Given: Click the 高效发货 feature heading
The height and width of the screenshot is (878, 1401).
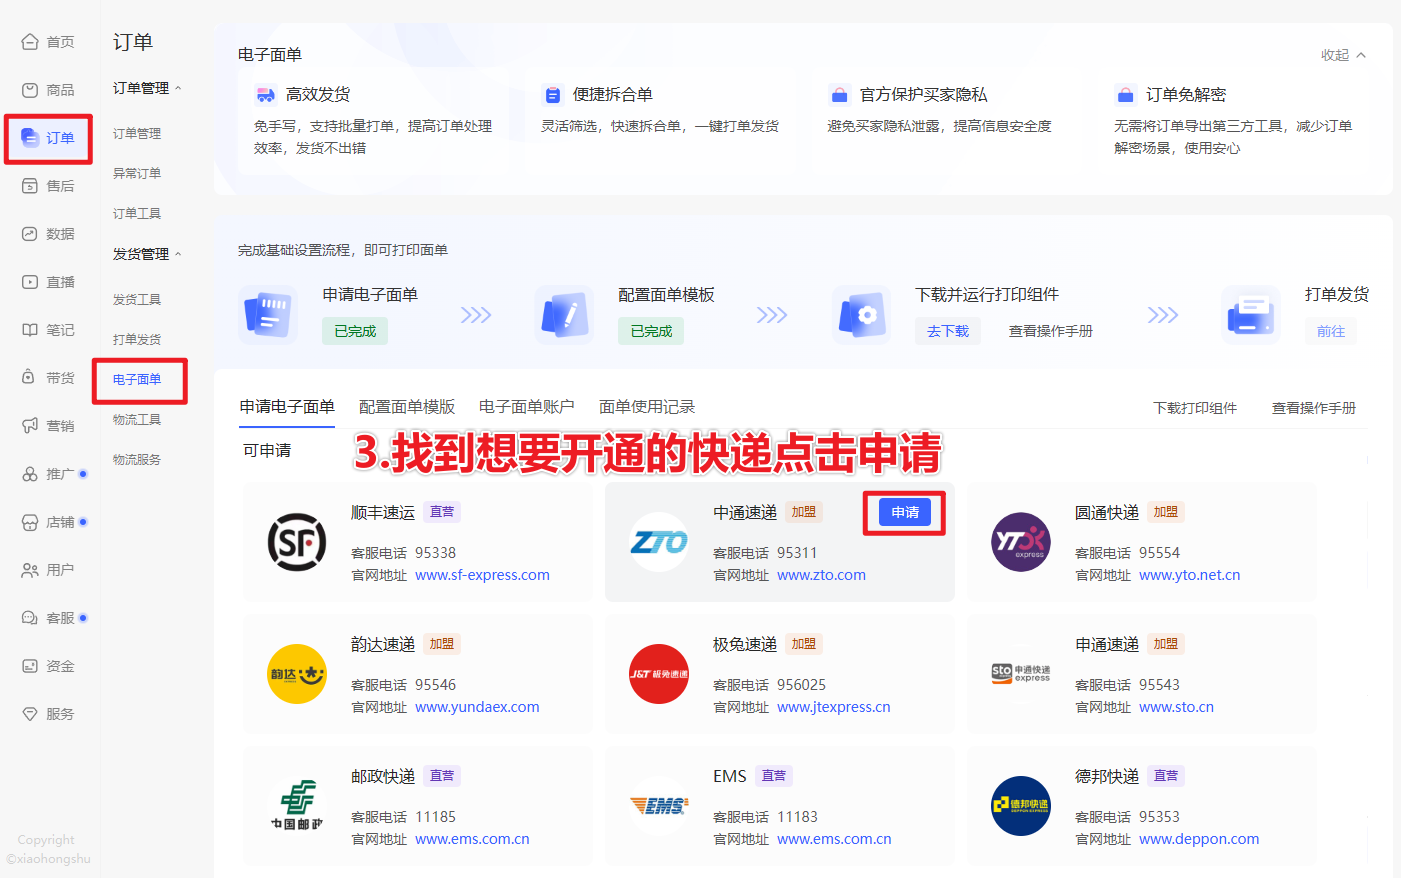Looking at the screenshot, I should tap(318, 94).
